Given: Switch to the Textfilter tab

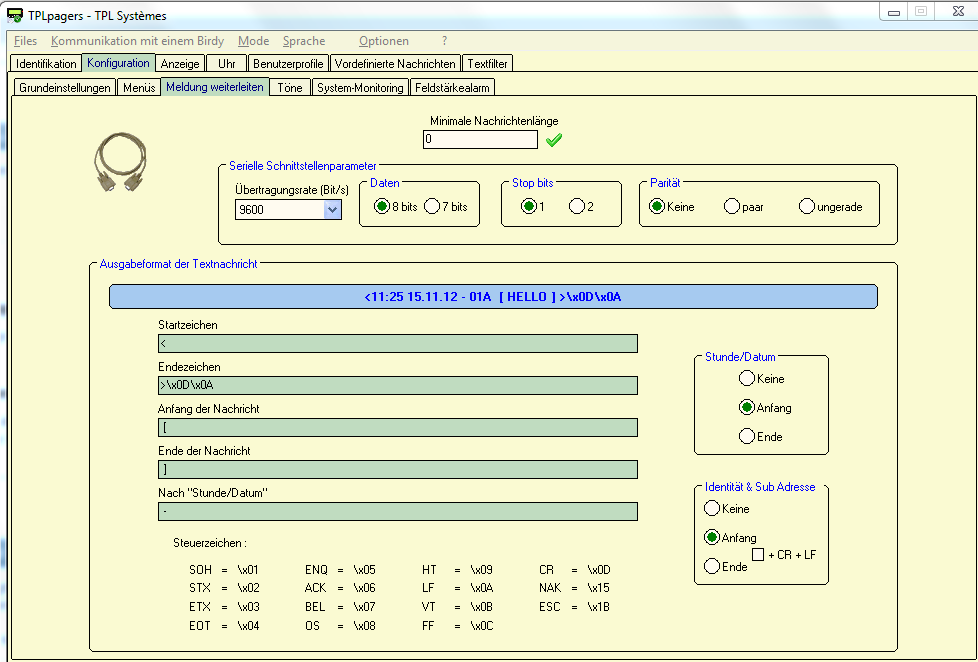Looking at the screenshot, I should (x=488, y=63).
